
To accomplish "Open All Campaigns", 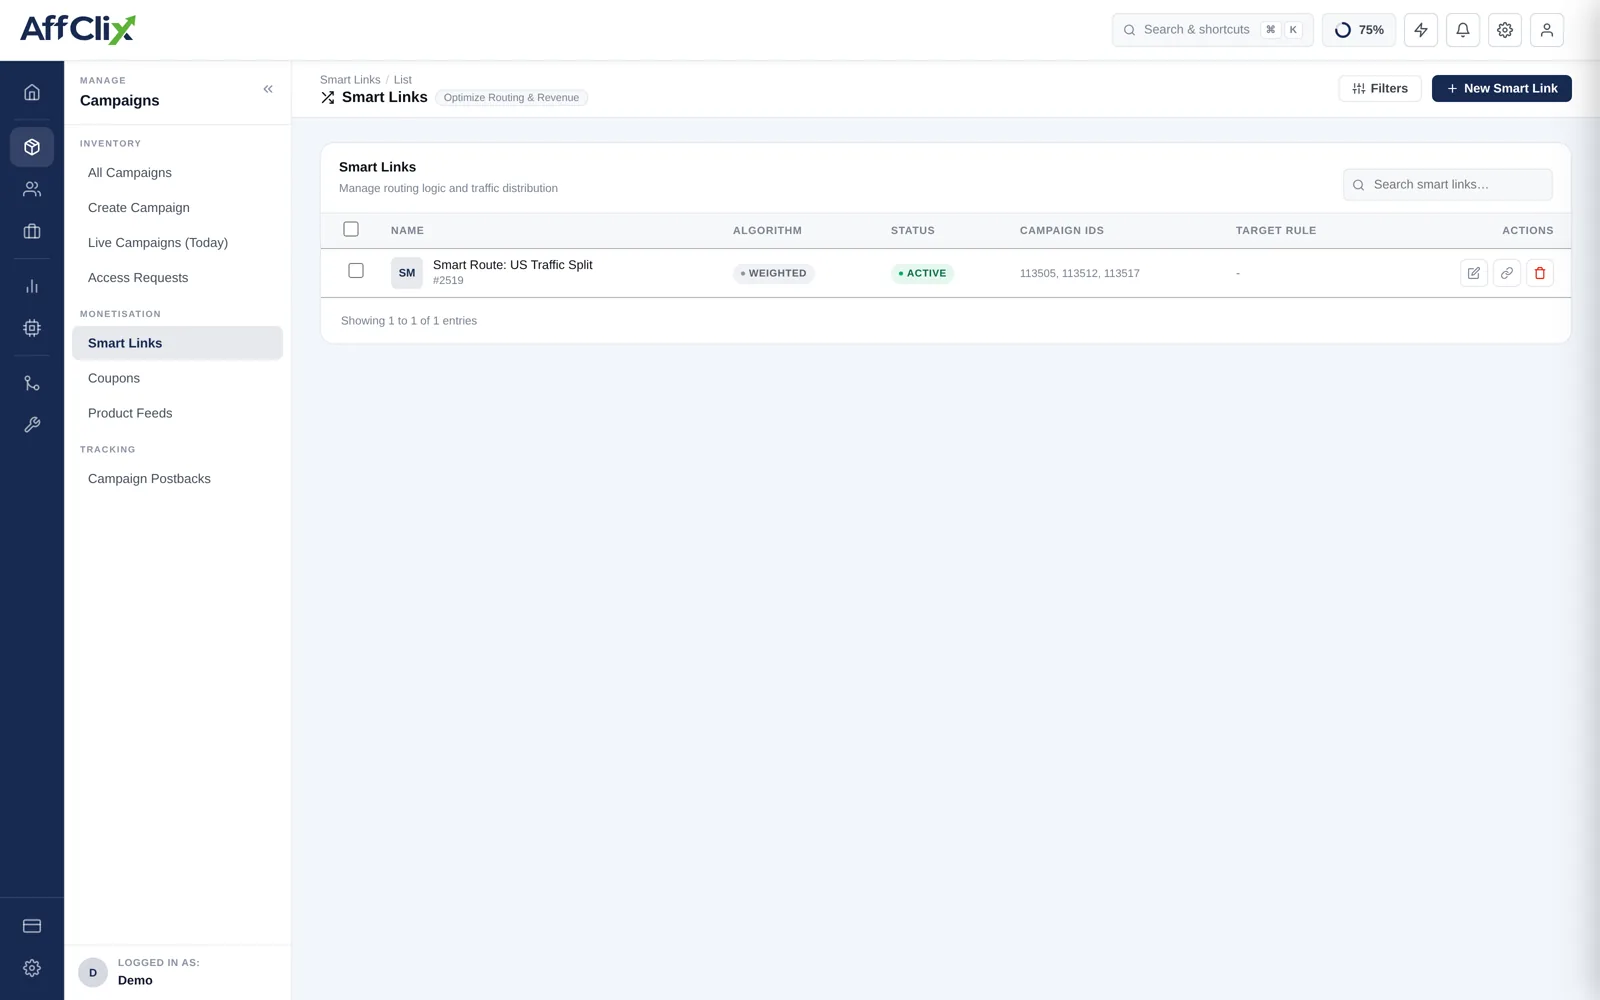I will click(x=178, y=173).
